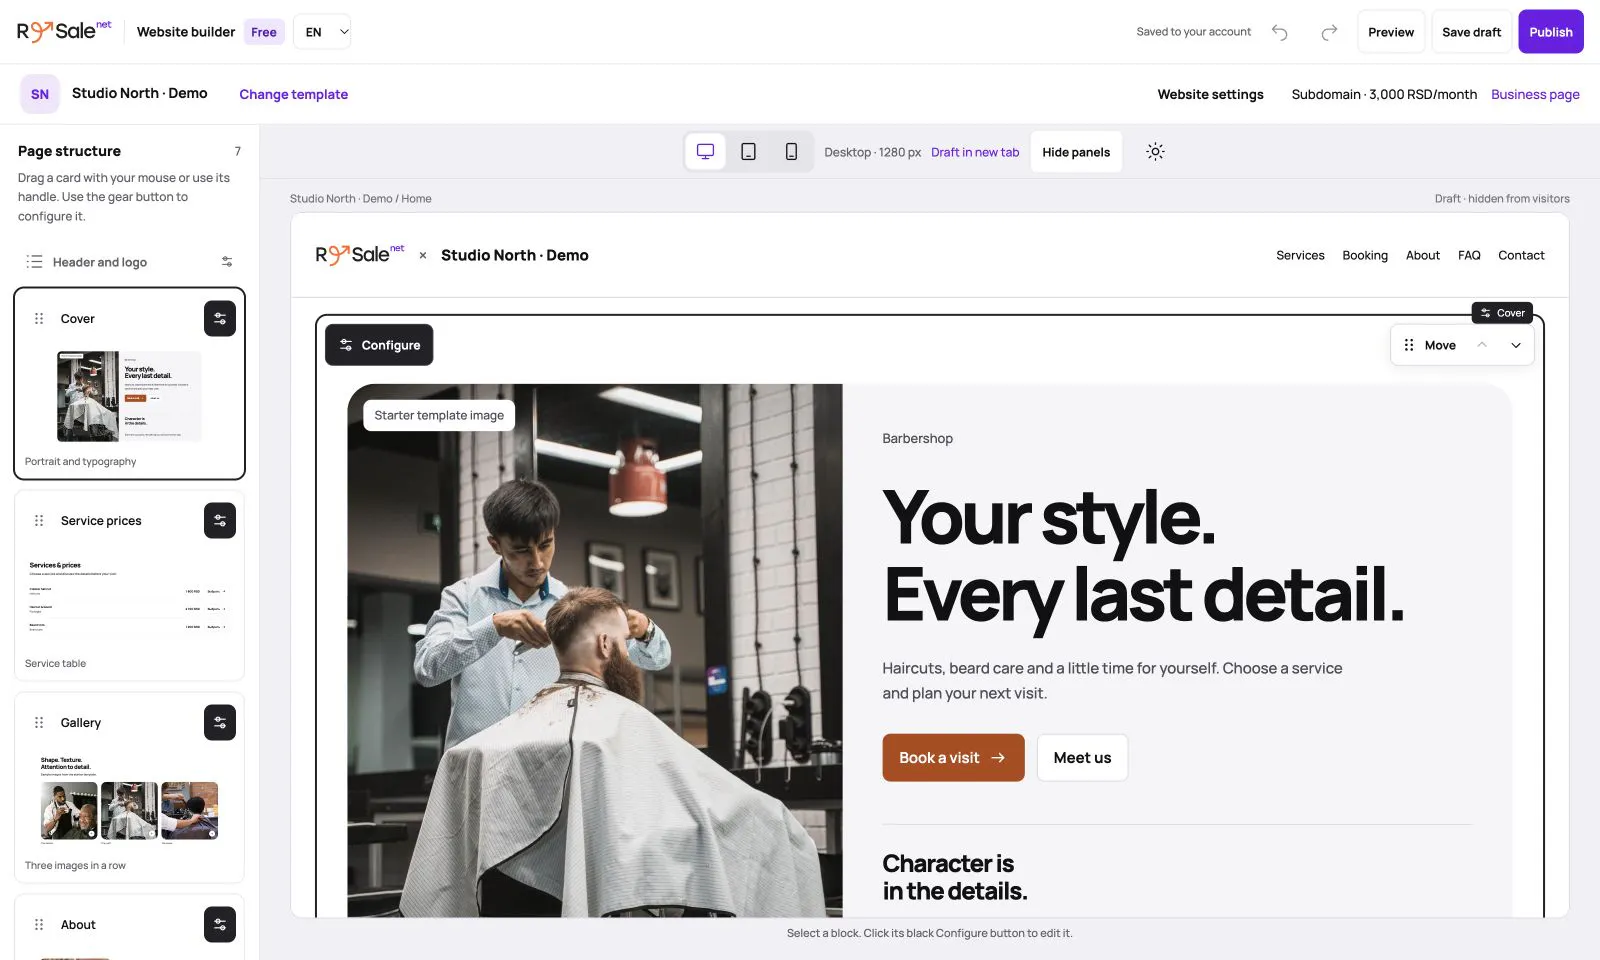This screenshot has width=1600, height=960.
Task: Click the RSale logo in top bar
Action: coord(64,31)
